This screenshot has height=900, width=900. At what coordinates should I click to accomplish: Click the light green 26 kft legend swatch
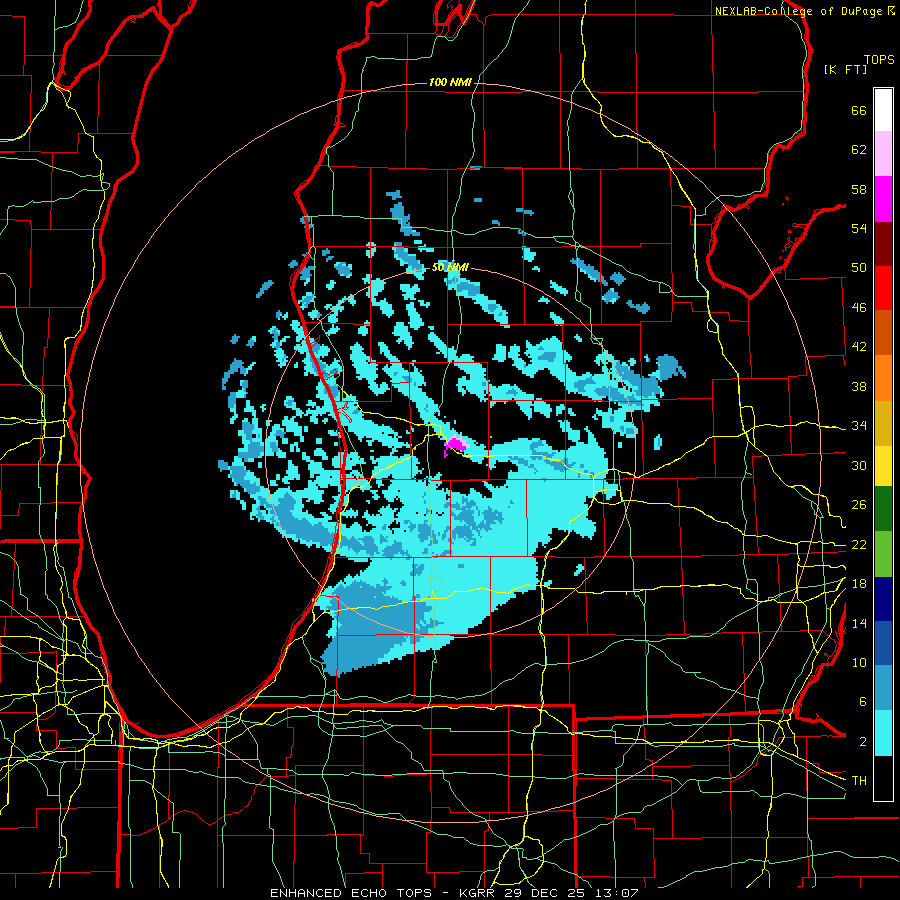point(883,553)
